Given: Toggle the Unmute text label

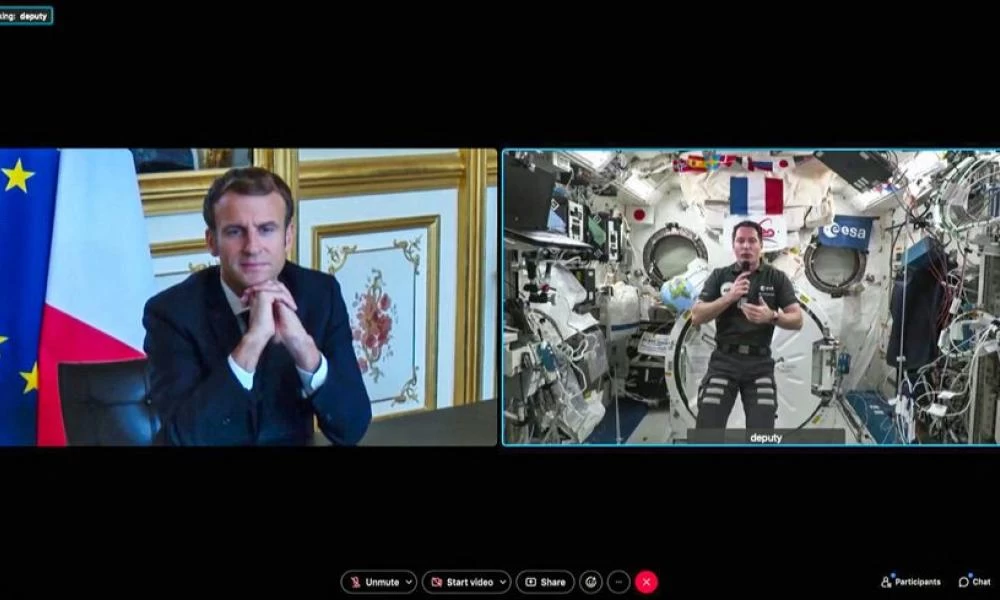Looking at the screenshot, I should pyautogui.click(x=382, y=582).
